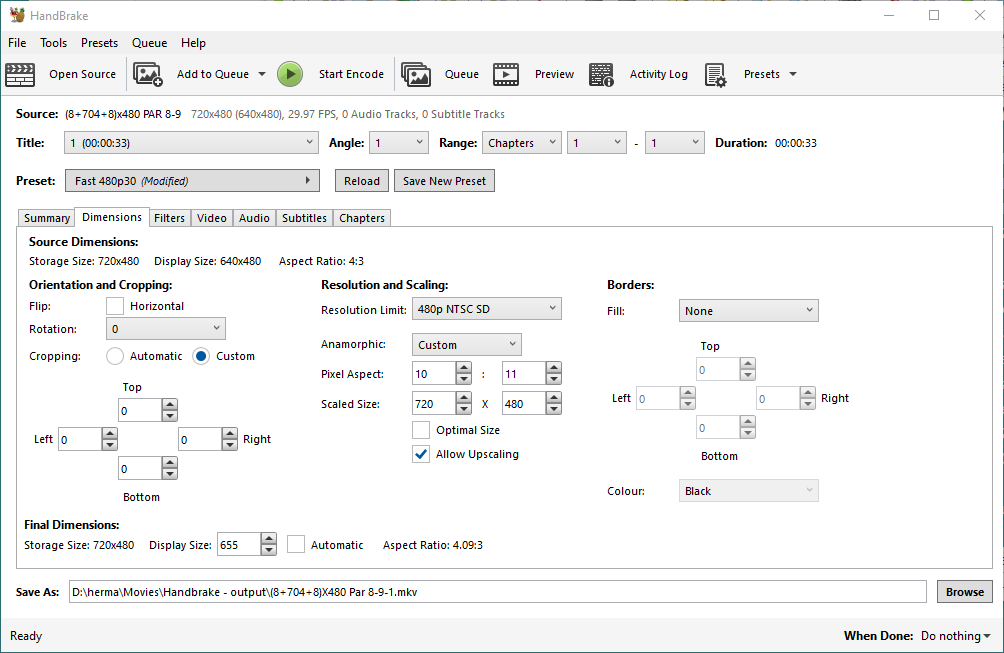Increase the Left crop value stepper
The width and height of the screenshot is (1004, 653).
pyautogui.click(x=109, y=433)
